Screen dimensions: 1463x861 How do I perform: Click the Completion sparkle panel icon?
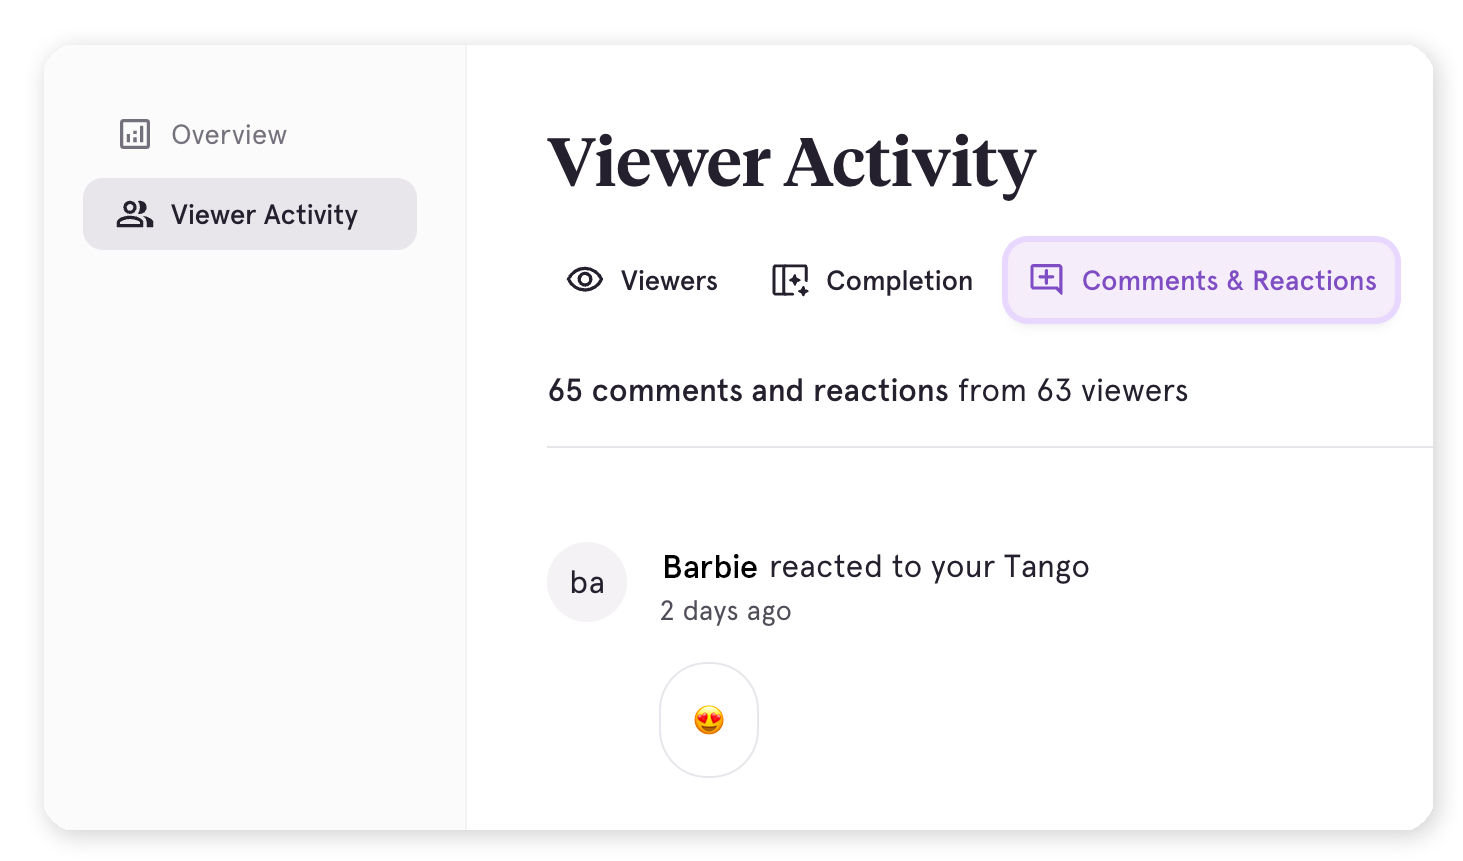tap(790, 280)
